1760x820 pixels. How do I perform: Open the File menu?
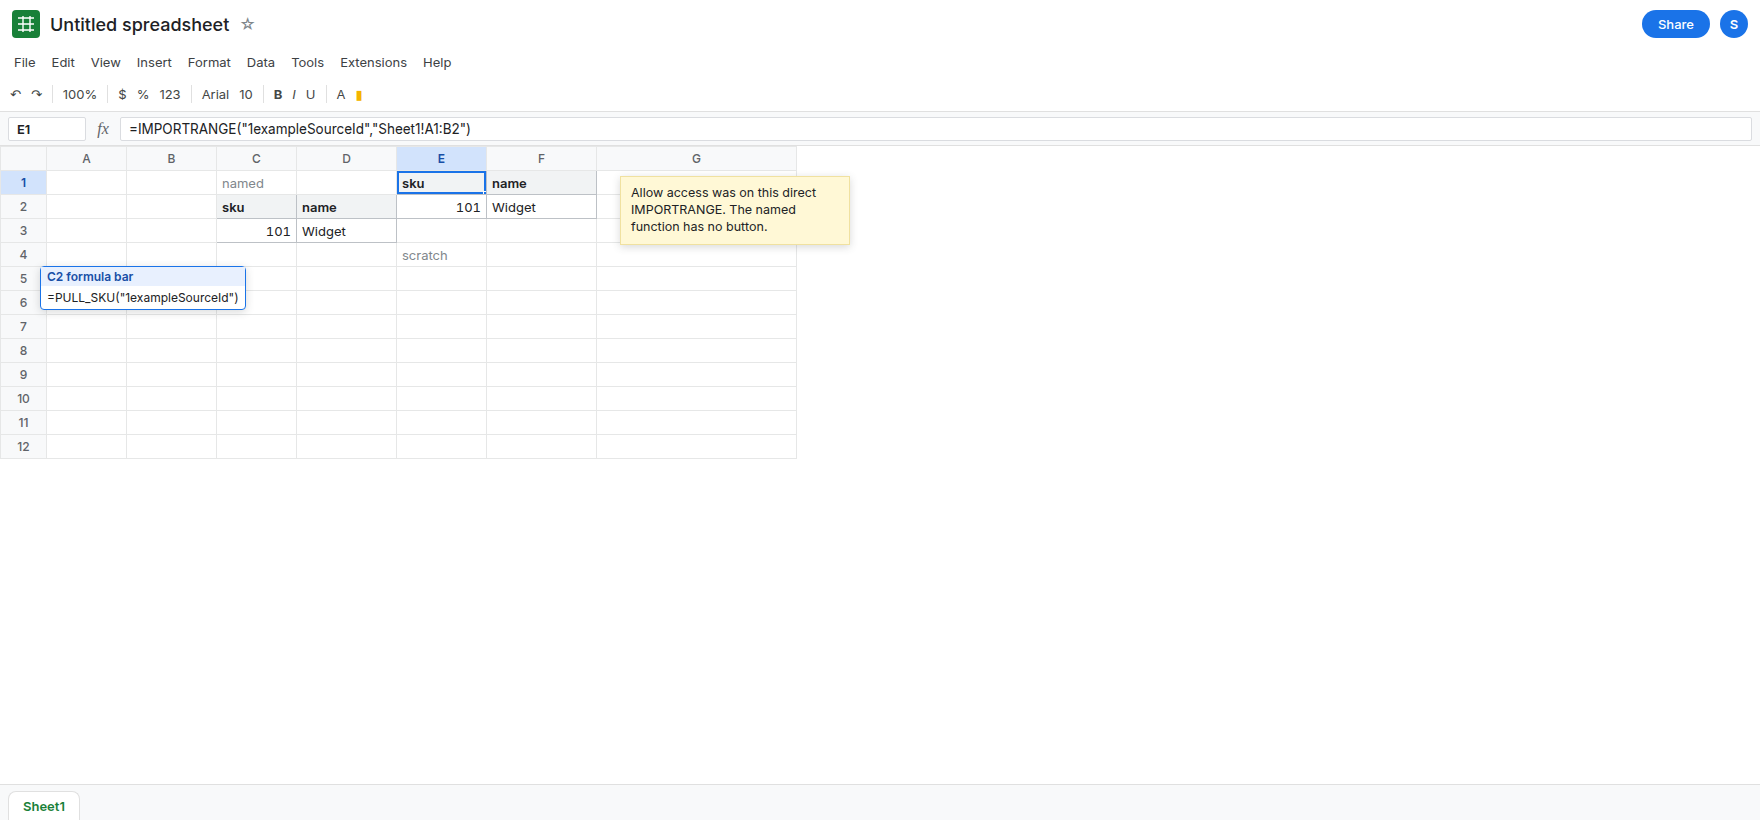coord(25,62)
